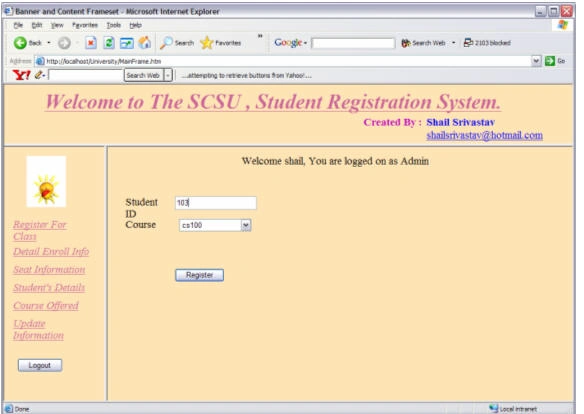The height and width of the screenshot is (414, 584).
Task: Click the Windows flag logo
Action: pos(563,25)
